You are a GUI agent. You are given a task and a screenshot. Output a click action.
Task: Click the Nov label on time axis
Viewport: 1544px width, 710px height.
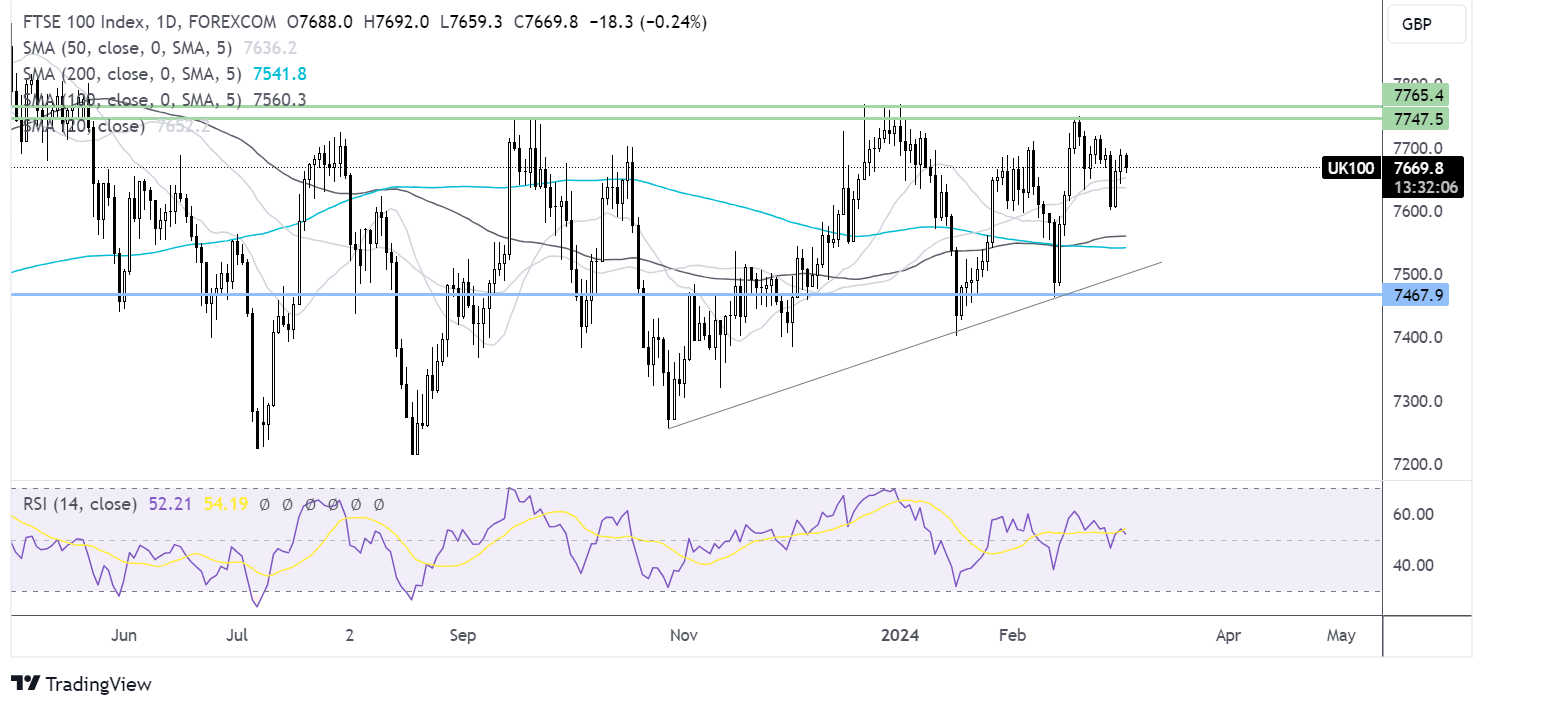pos(683,635)
